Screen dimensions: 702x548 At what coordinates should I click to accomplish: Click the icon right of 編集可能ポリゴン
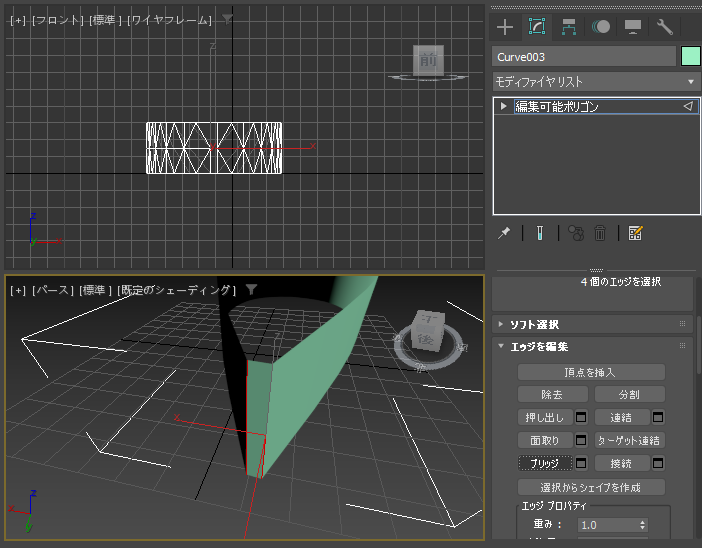689,106
